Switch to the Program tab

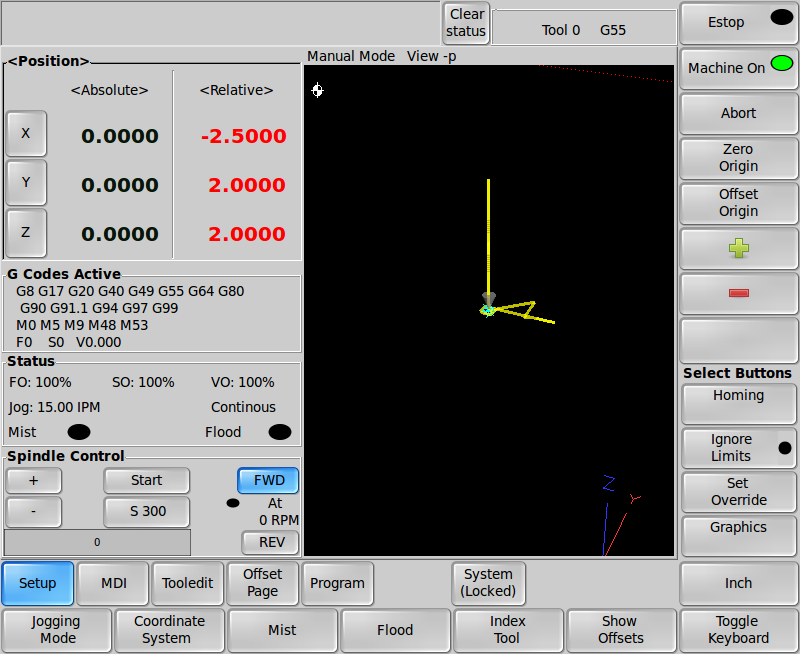pos(337,583)
